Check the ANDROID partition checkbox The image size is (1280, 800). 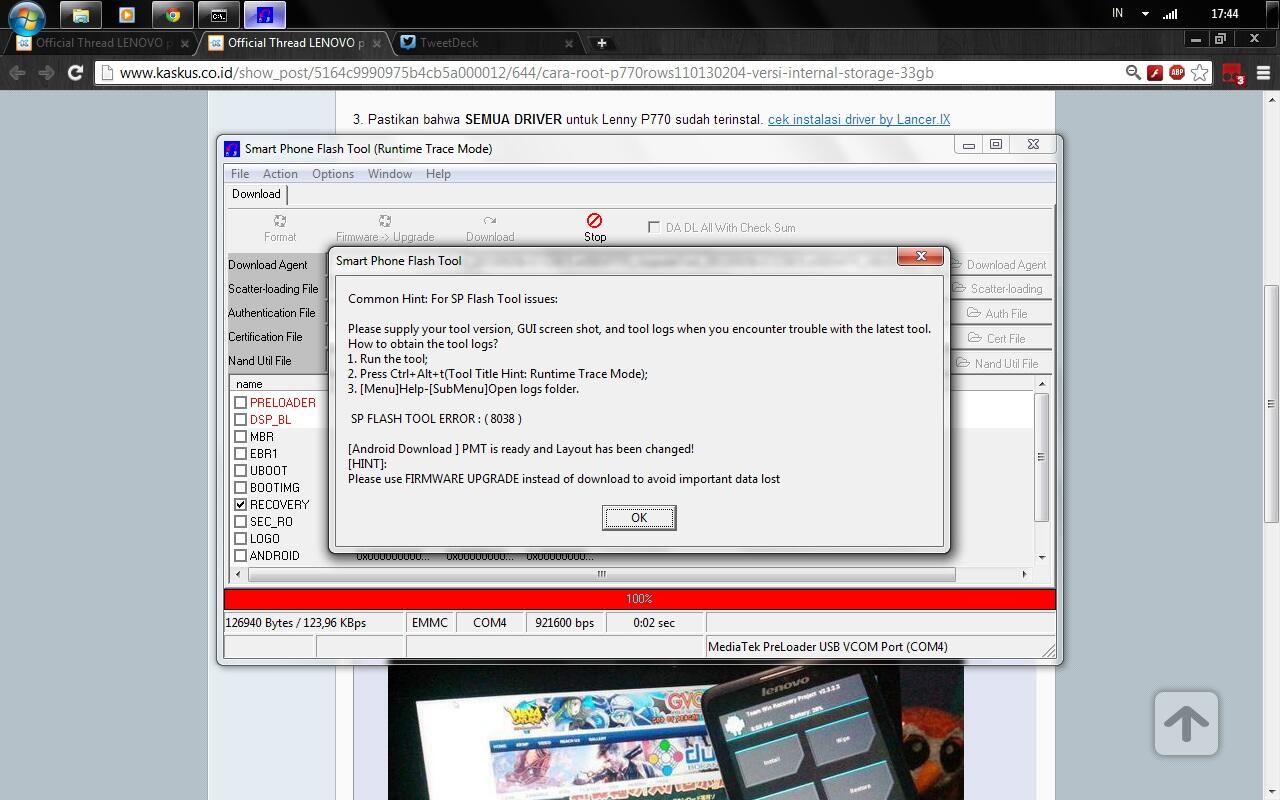240,555
